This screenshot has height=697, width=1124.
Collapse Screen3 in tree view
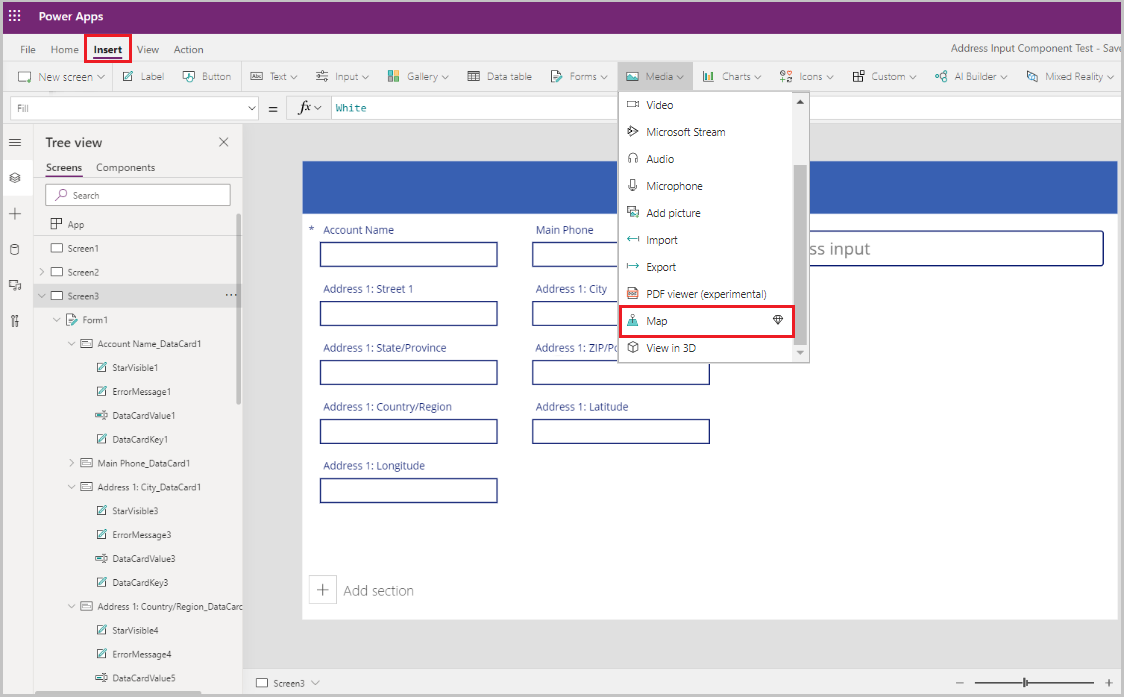42,295
